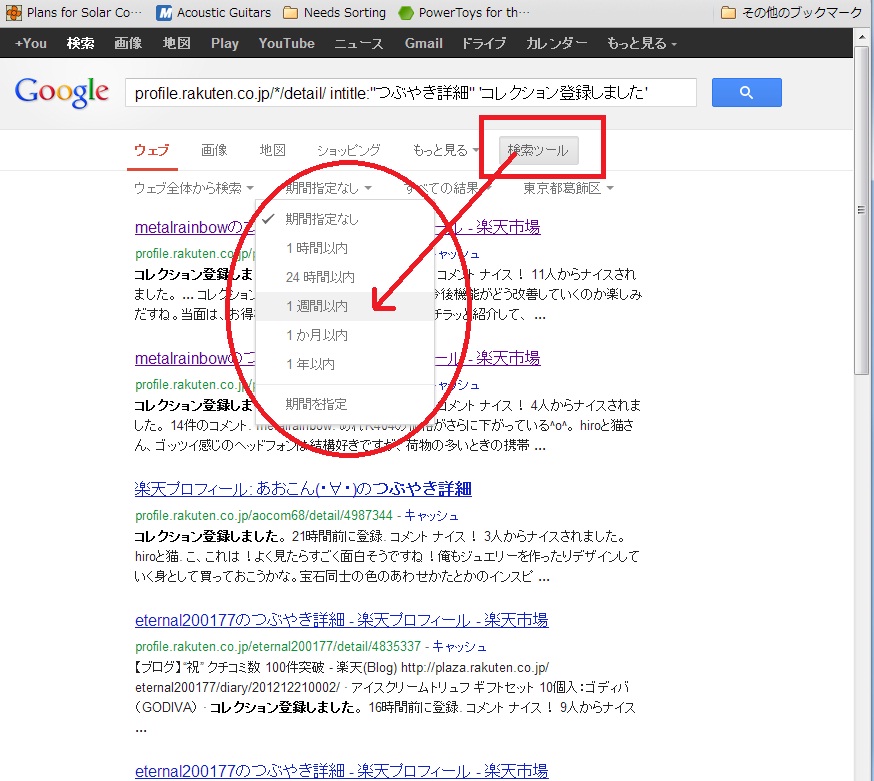Open +You in the black bar

click(31, 43)
